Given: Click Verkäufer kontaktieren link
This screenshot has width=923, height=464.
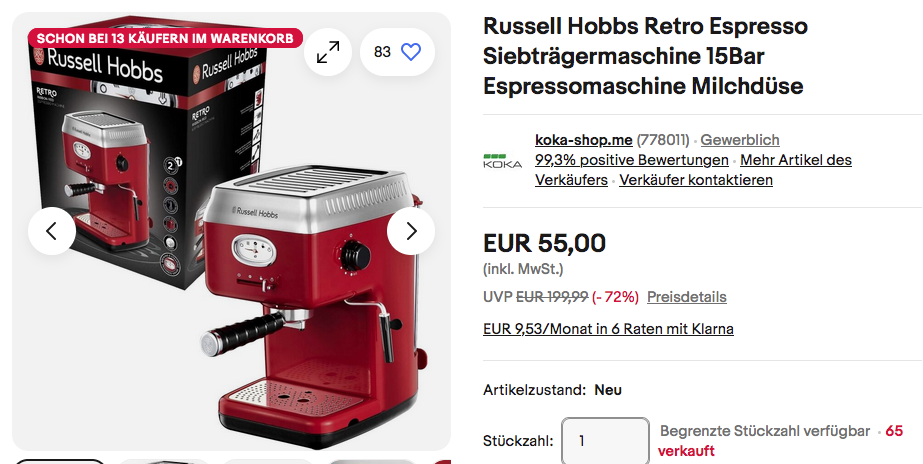Looking at the screenshot, I should coord(696,180).
